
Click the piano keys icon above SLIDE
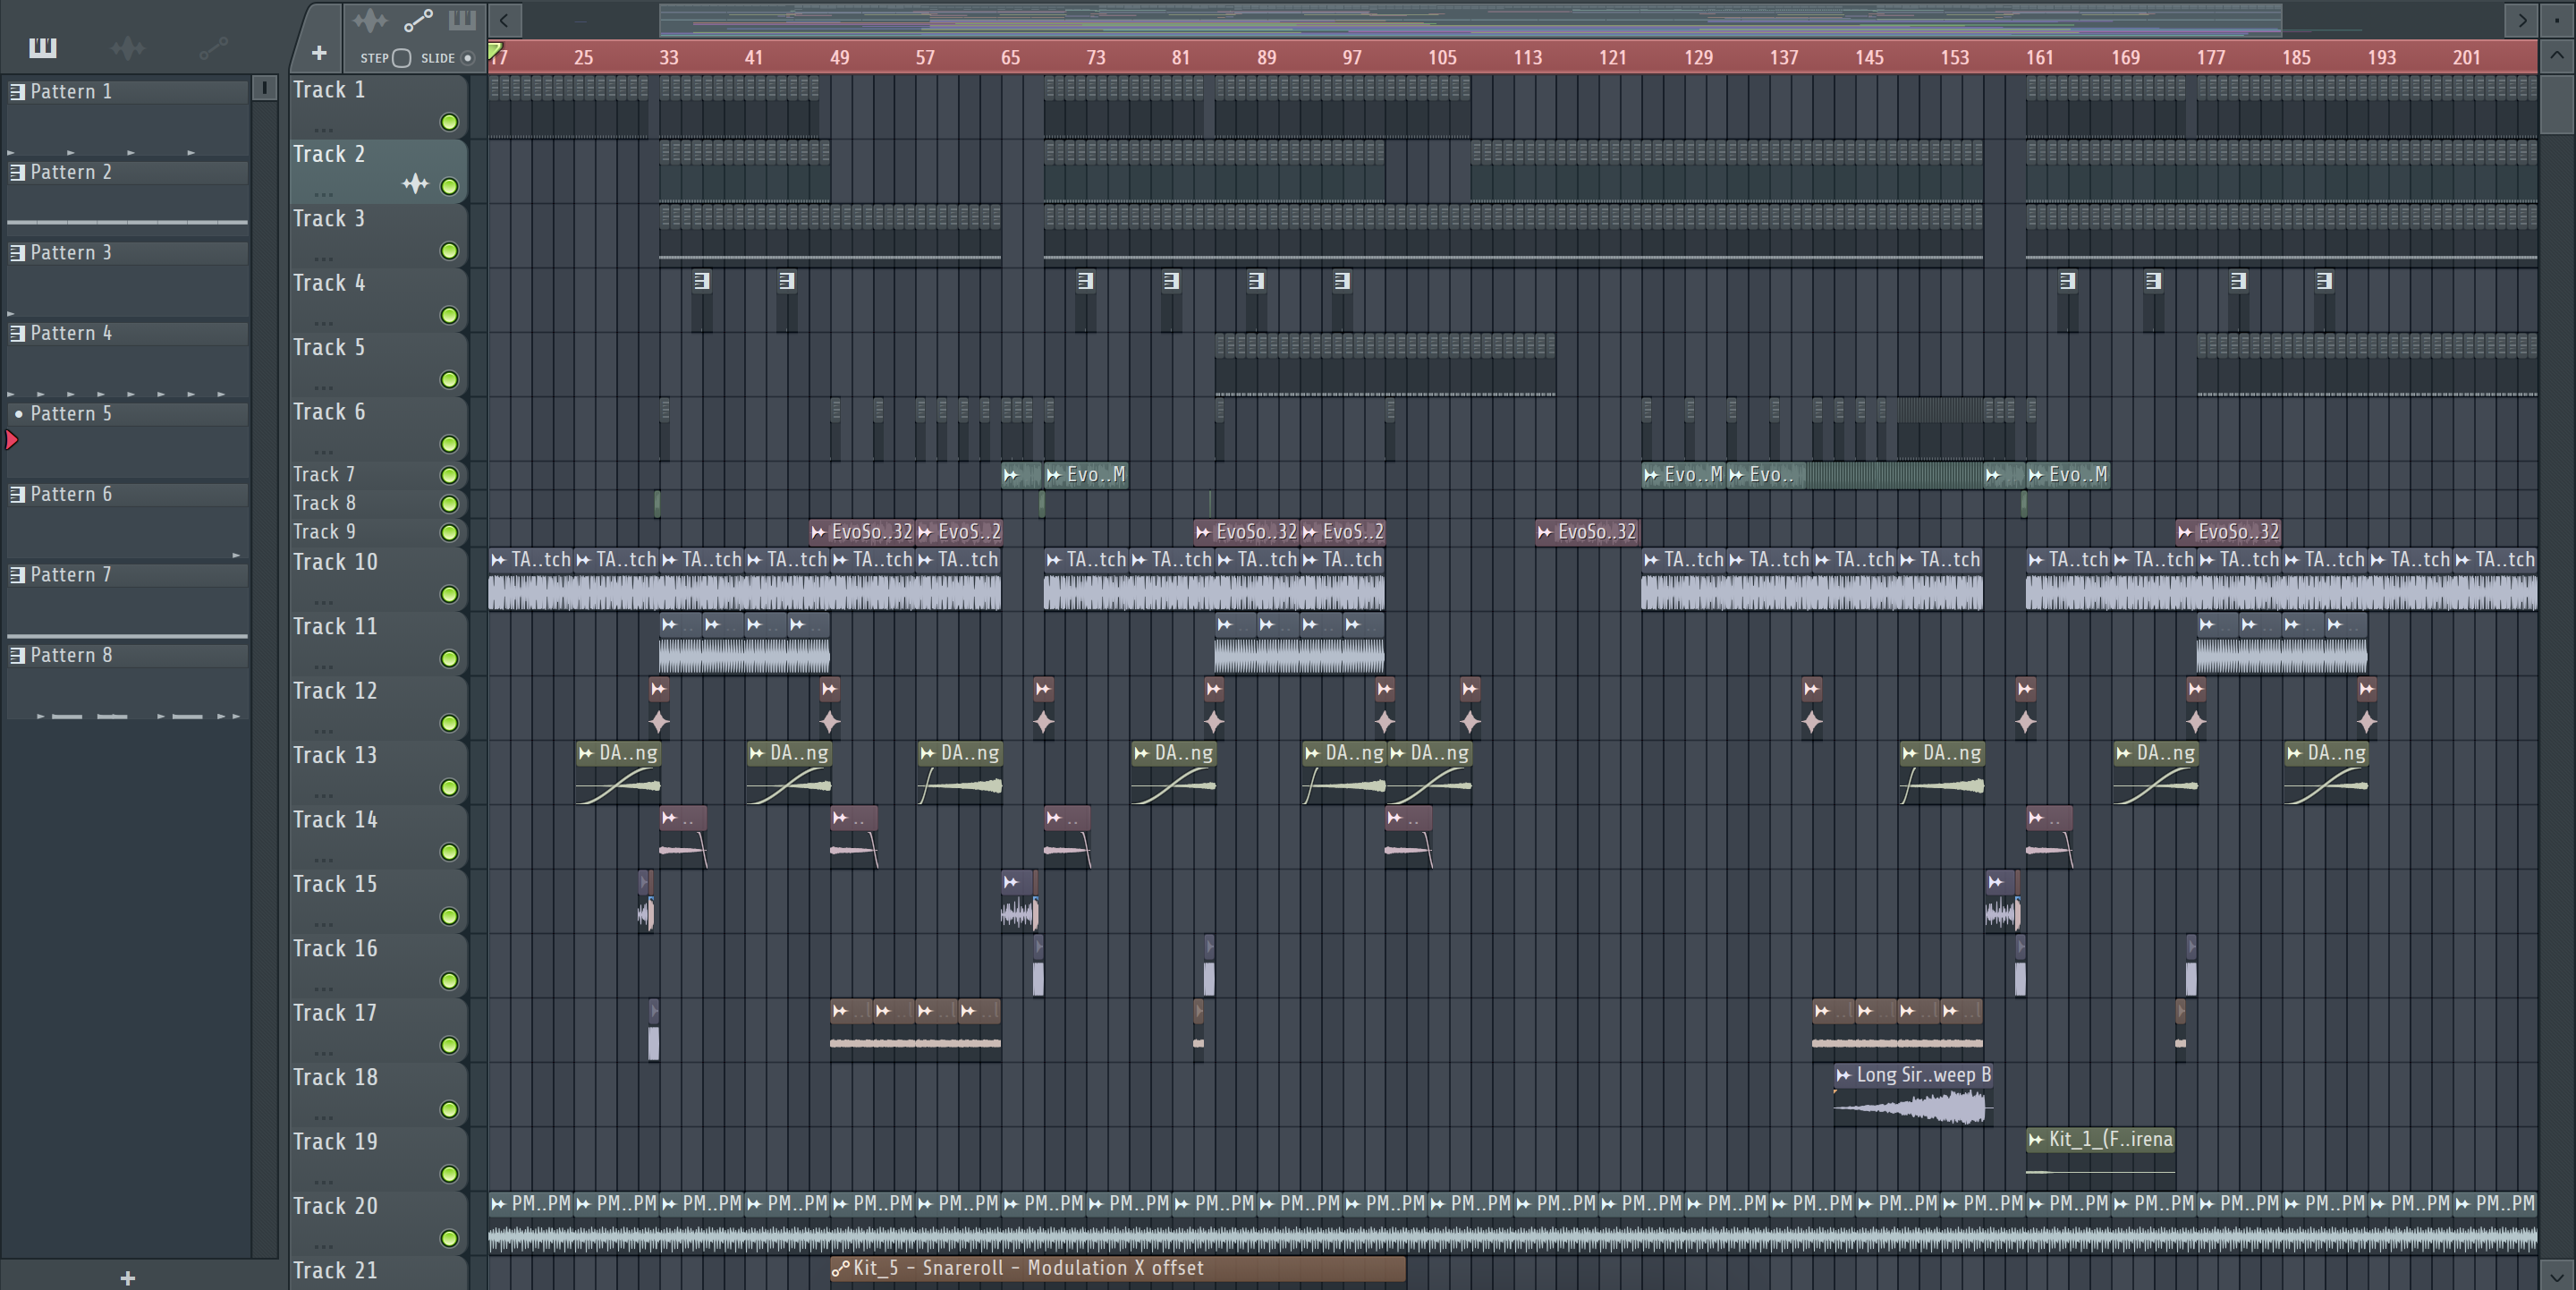click(x=462, y=20)
